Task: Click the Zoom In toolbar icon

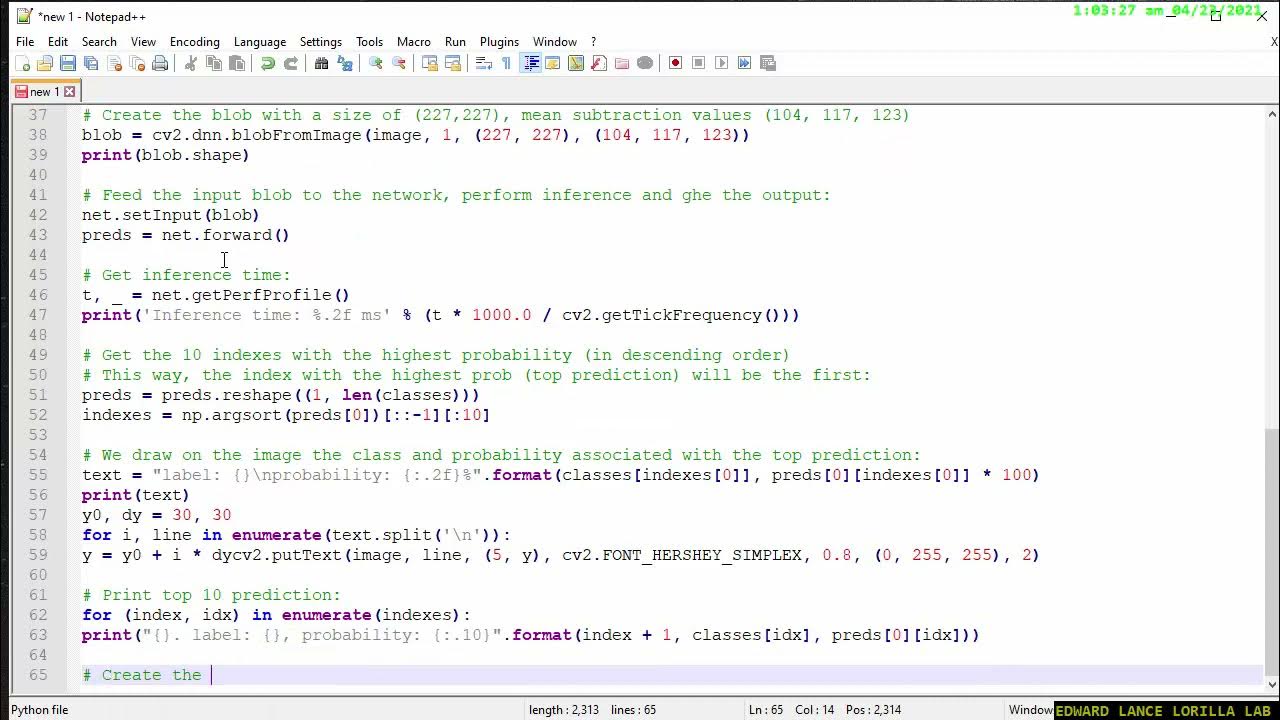Action: [376, 63]
